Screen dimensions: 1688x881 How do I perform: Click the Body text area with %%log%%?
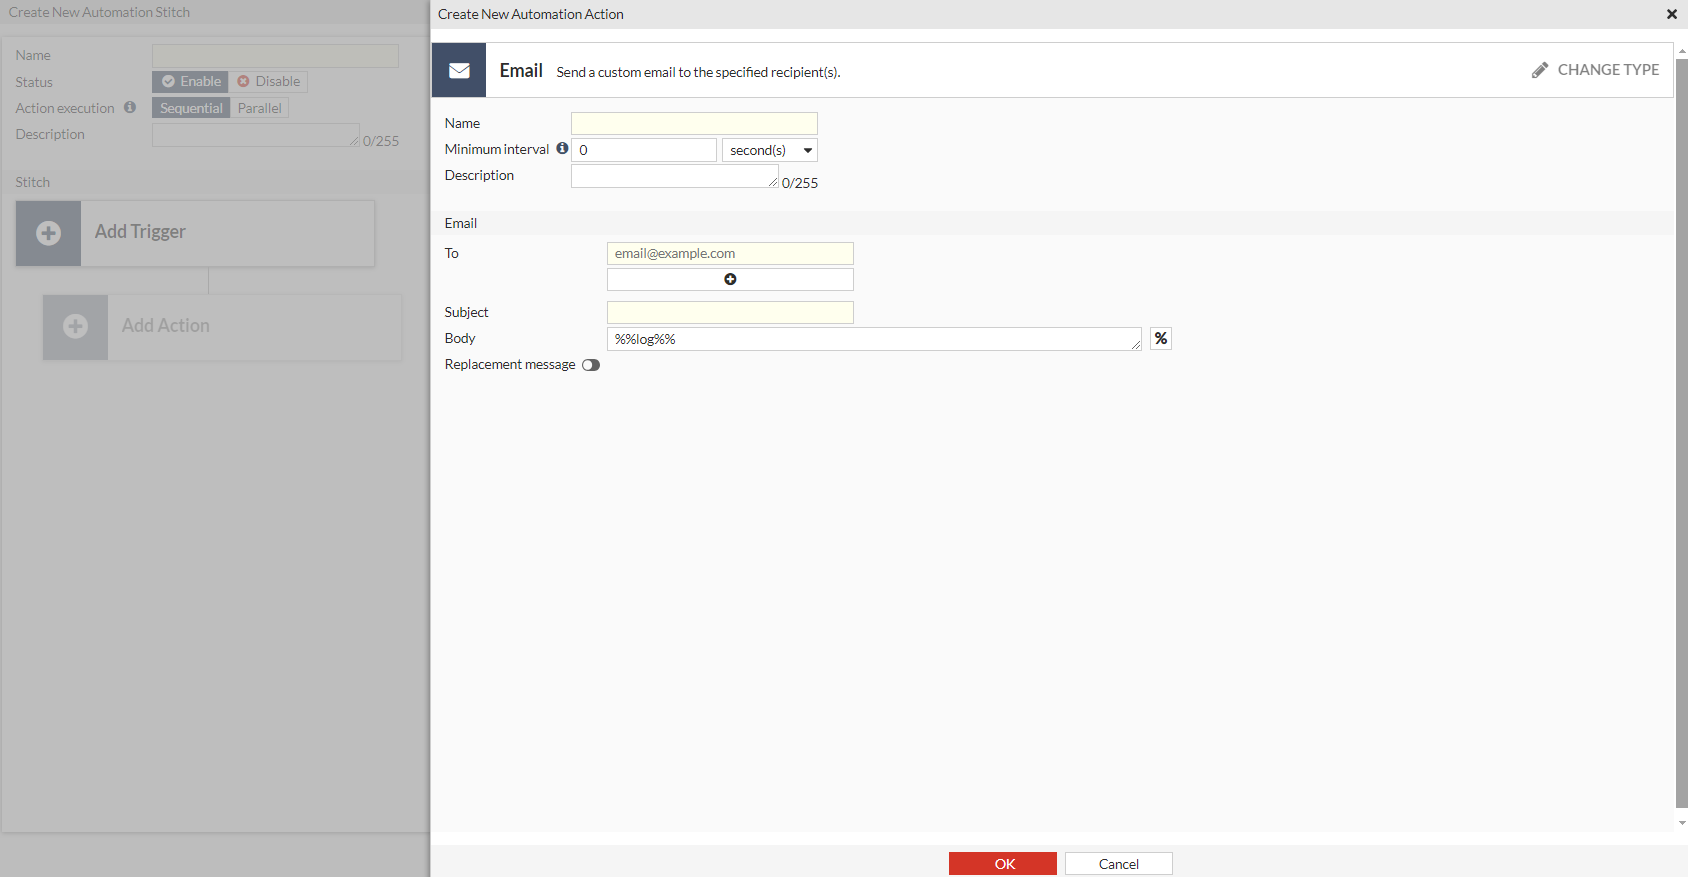coord(874,339)
